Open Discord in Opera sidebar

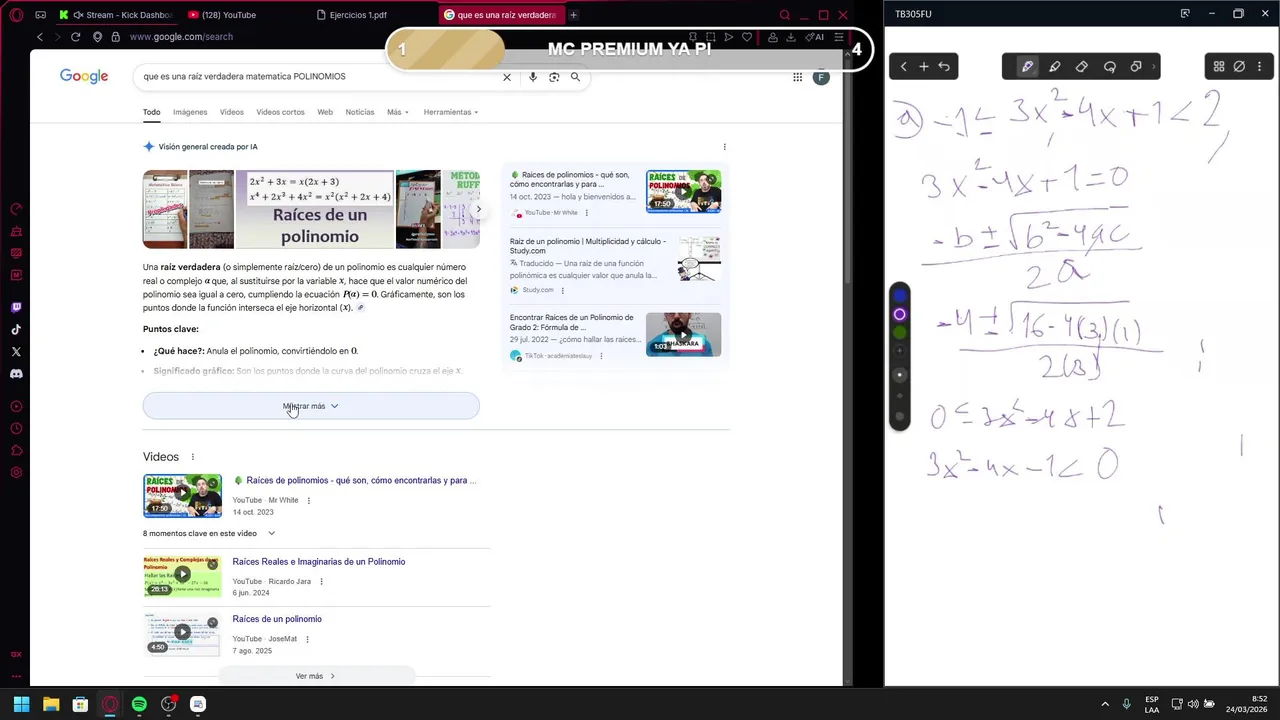coord(16,374)
